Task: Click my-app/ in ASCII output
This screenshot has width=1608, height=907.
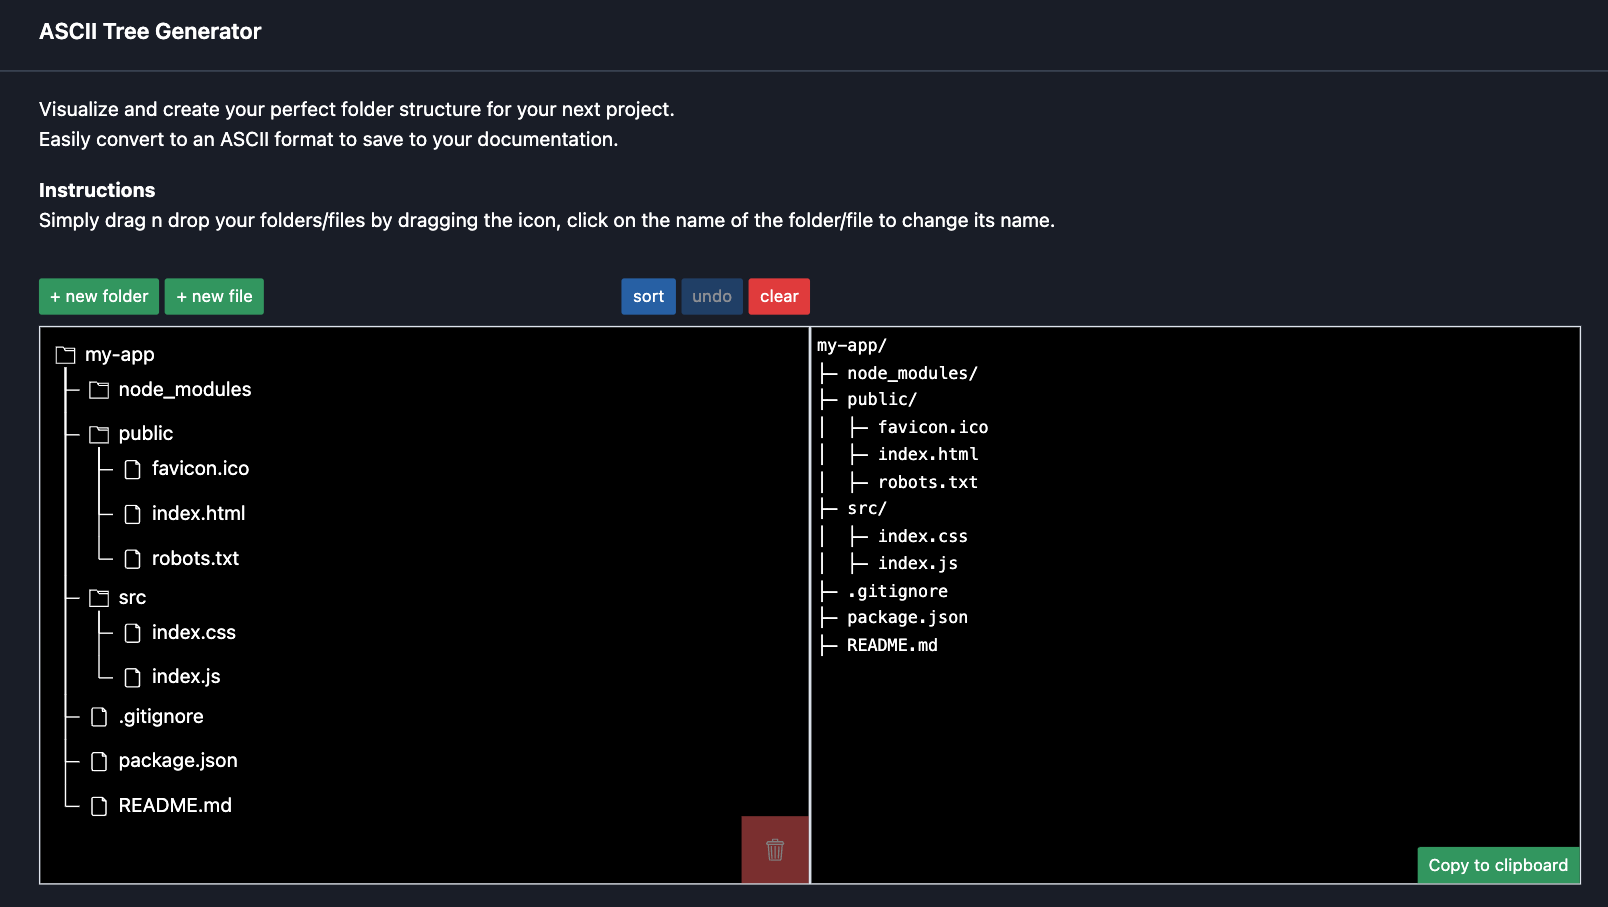Action: coord(852,345)
